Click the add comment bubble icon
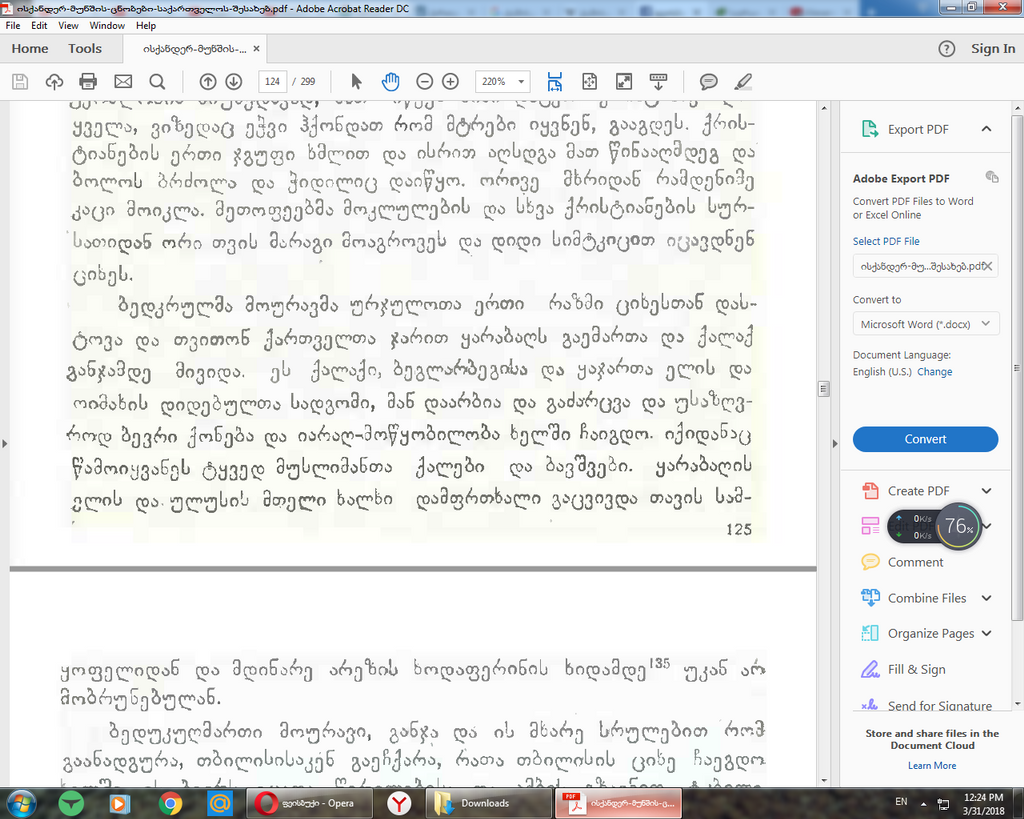Screen dimensions: 1024x819 pos(708,81)
